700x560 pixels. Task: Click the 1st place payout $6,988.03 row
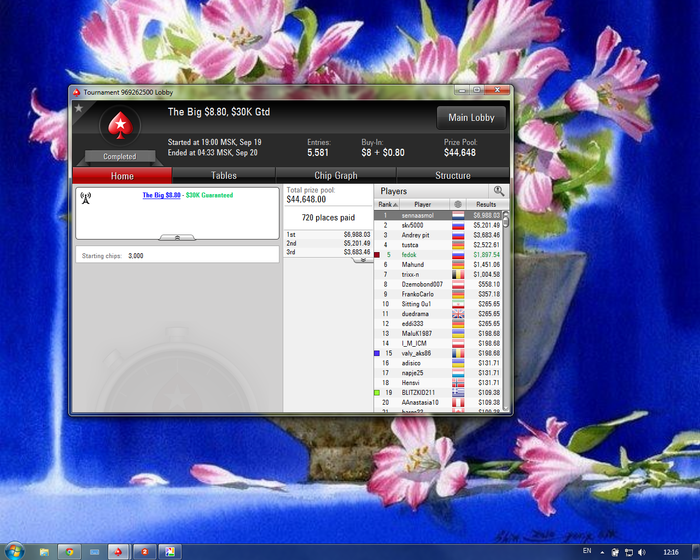[328, 234]
